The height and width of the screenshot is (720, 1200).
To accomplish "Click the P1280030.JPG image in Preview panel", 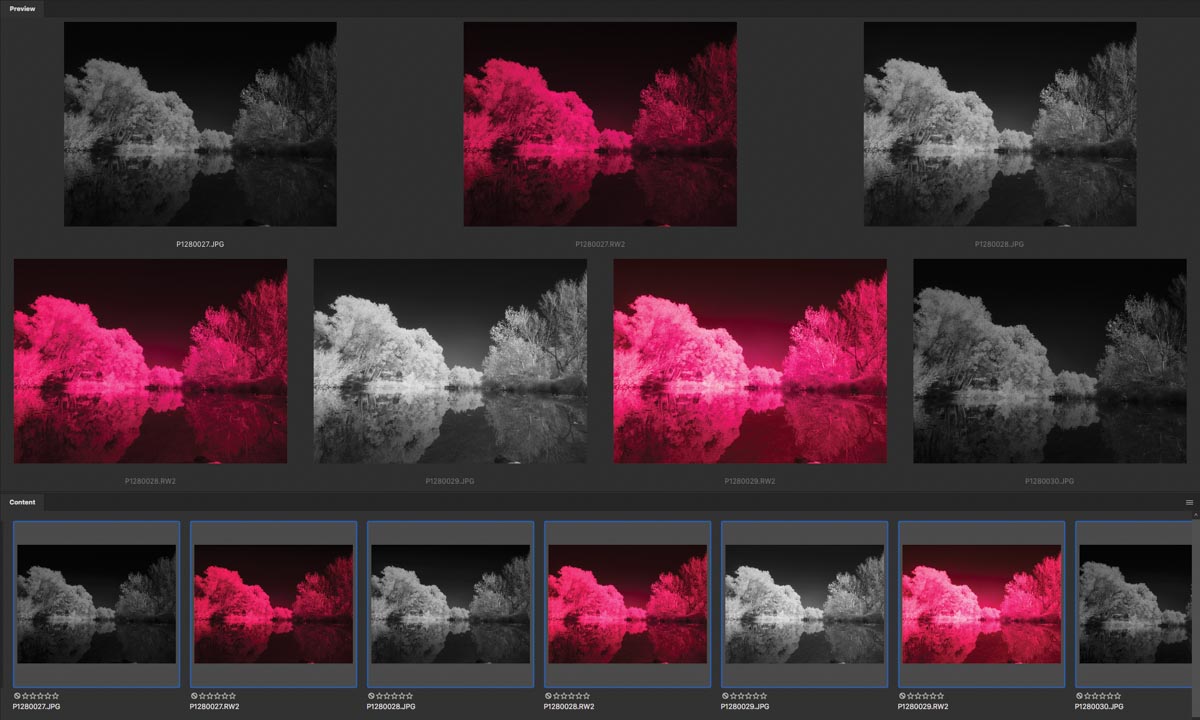I will [x=1050, y=361].
